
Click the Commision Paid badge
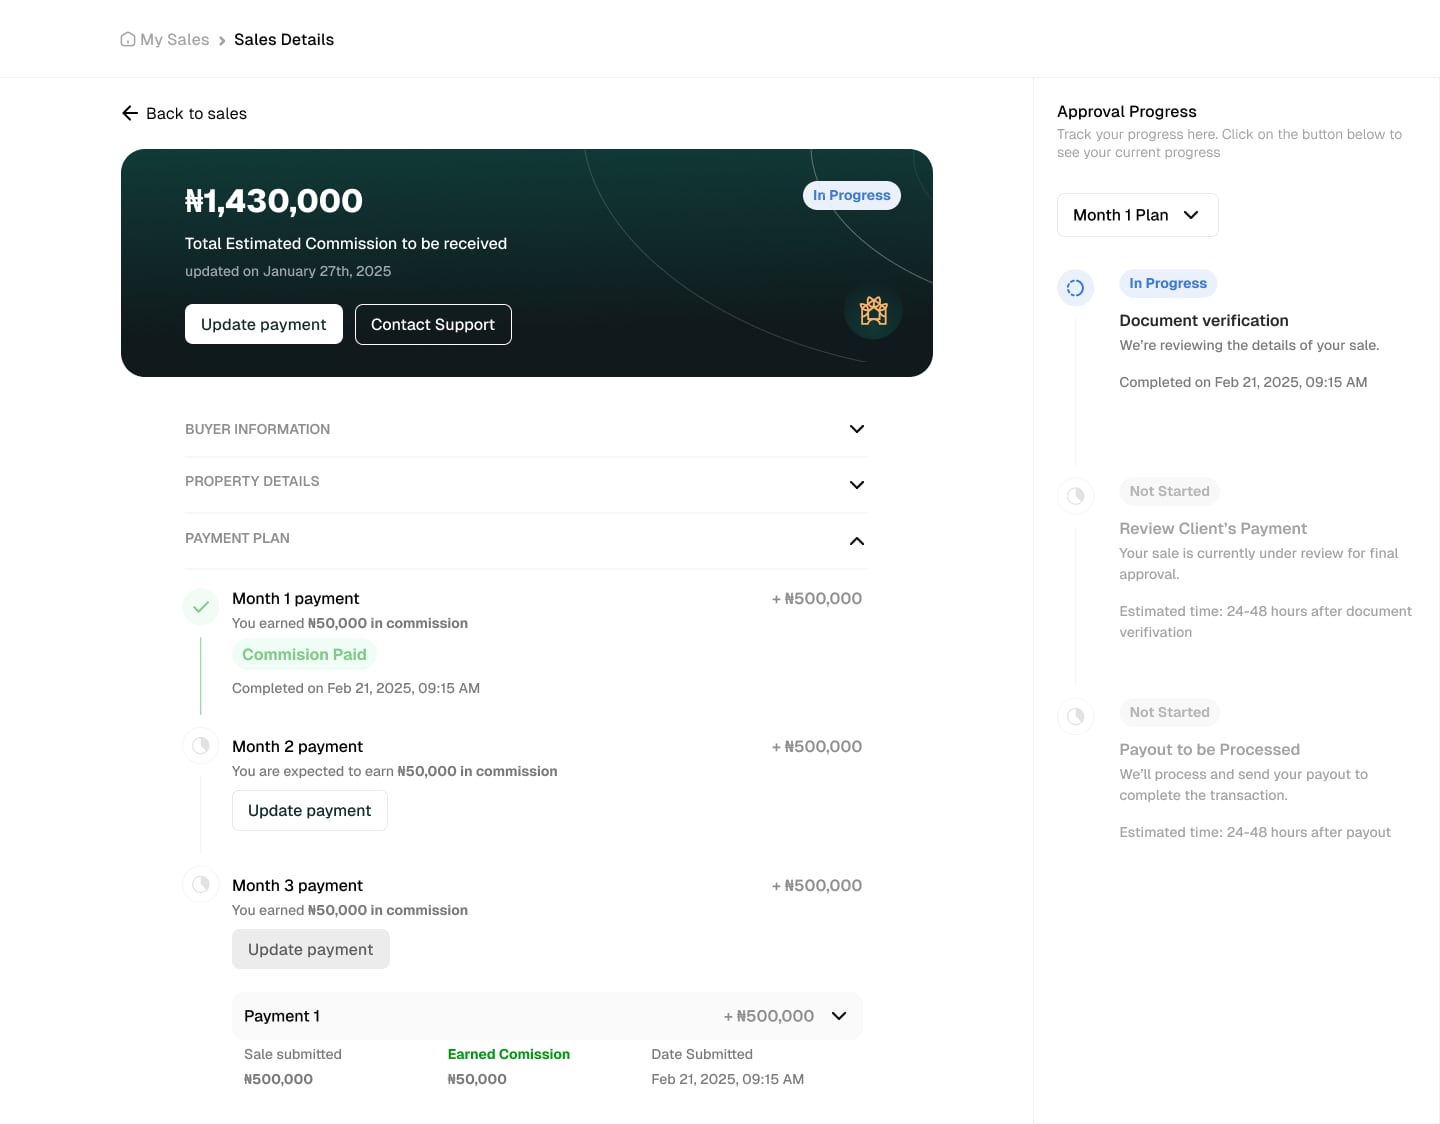pos(304,654)
